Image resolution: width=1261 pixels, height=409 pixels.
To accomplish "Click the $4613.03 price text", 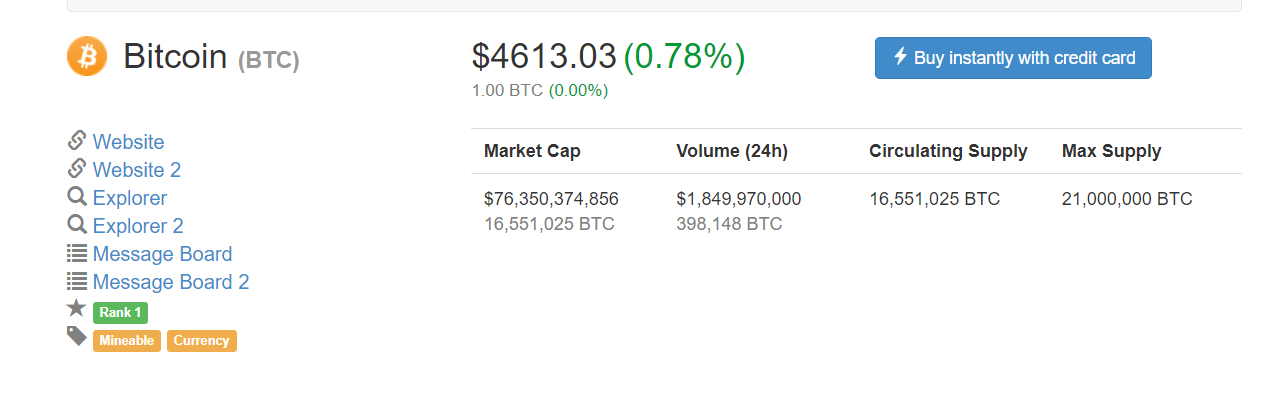I will coord(544,57).
